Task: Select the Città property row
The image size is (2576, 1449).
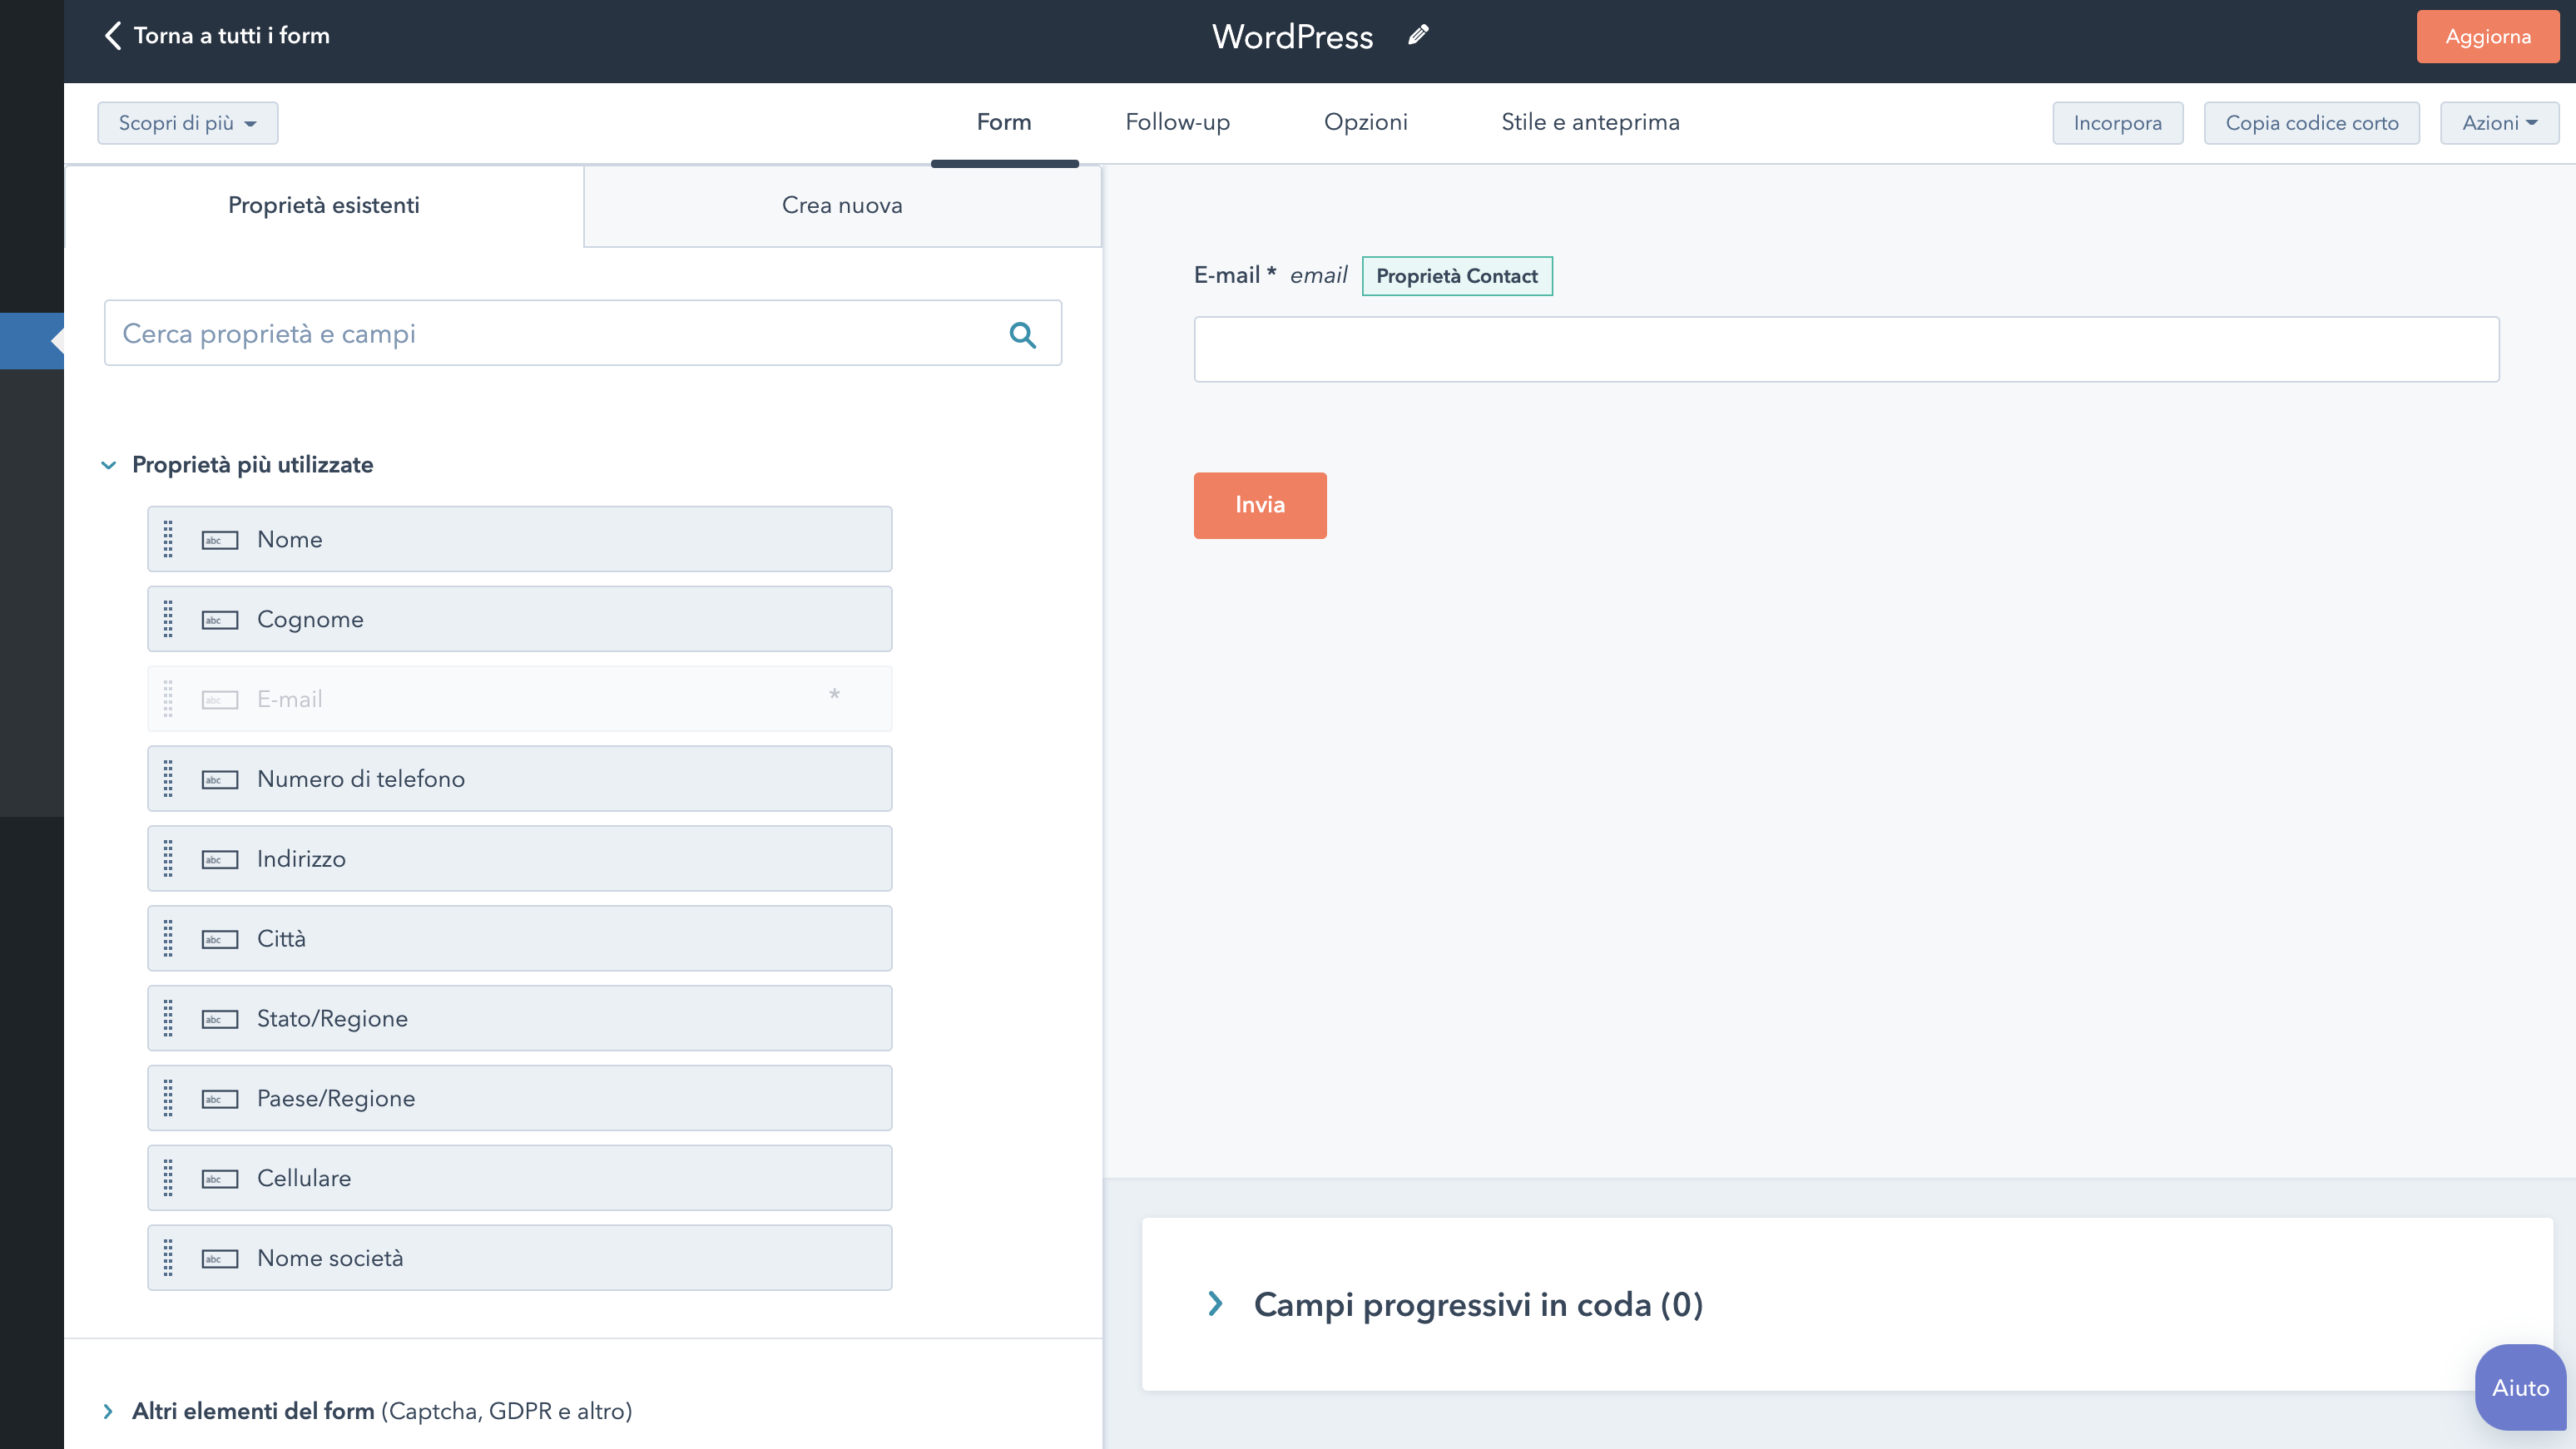Action: click(x=520, y=939)
